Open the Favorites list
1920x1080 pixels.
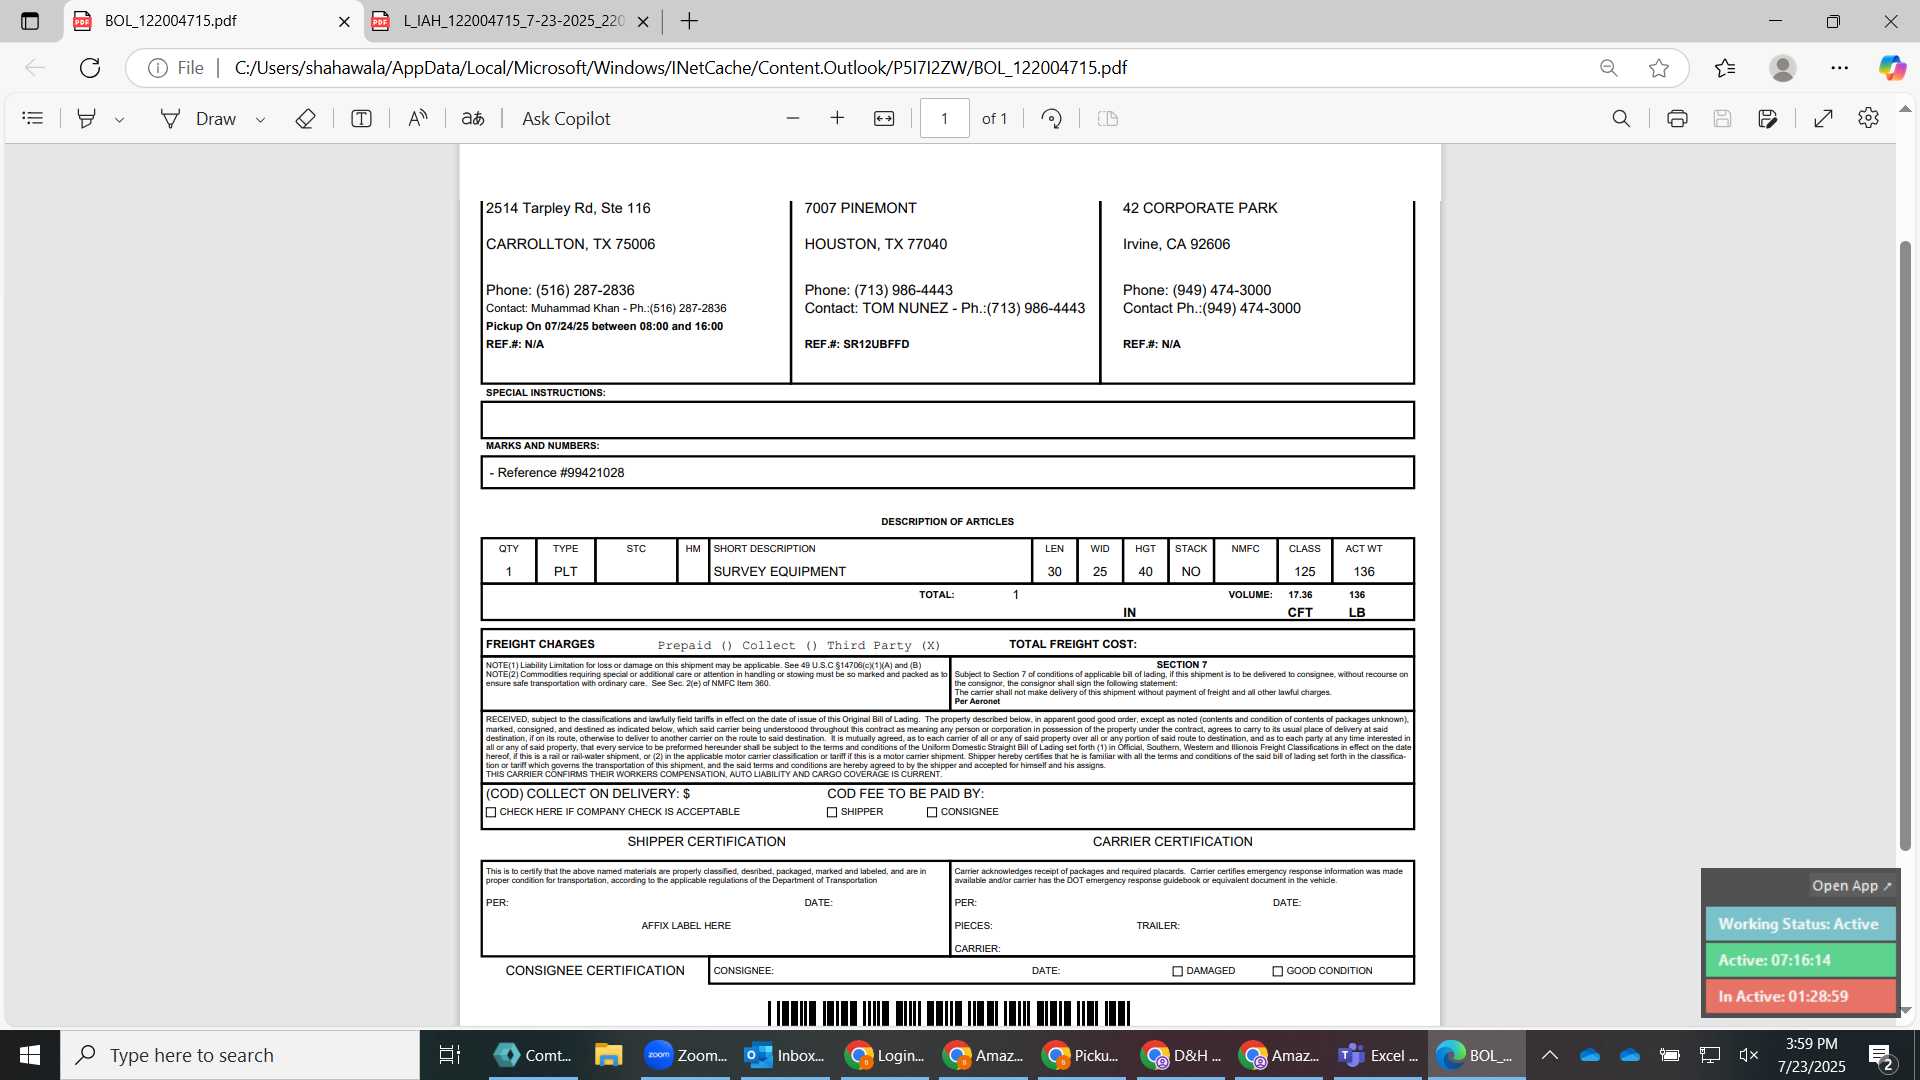point(1725,68)
